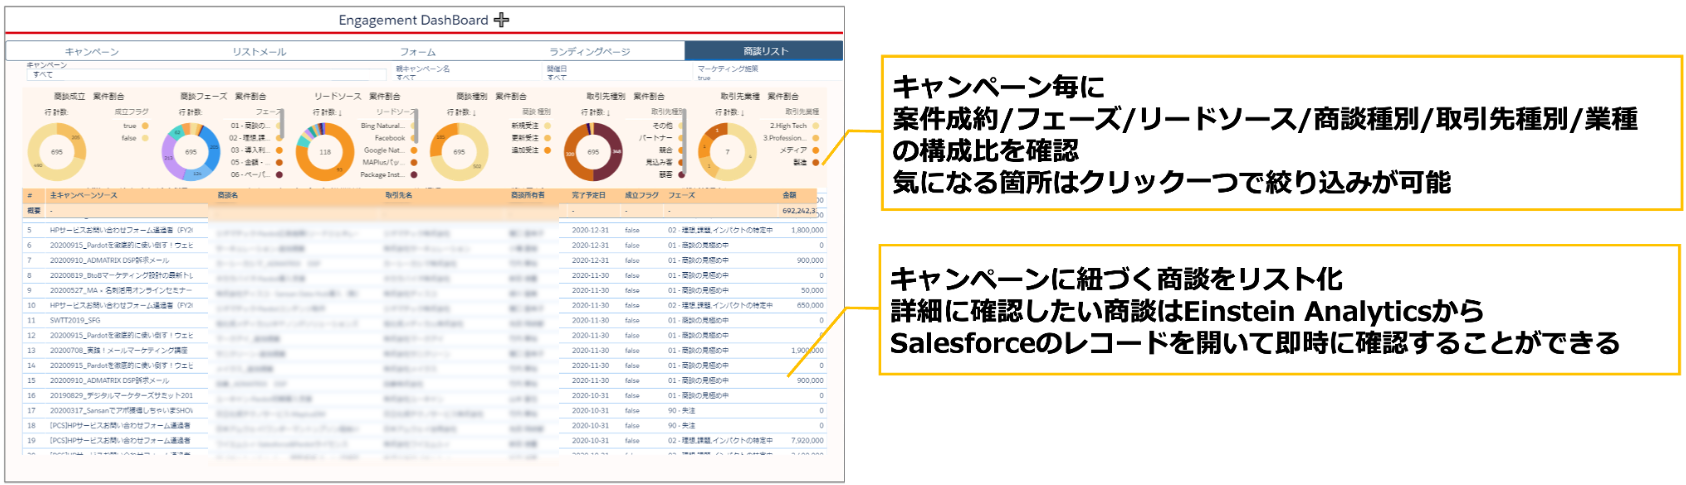Select 見込み客 in 取引先種別 legend
1686x485 pixels.
pyautogui.click(x=664, y=162)
